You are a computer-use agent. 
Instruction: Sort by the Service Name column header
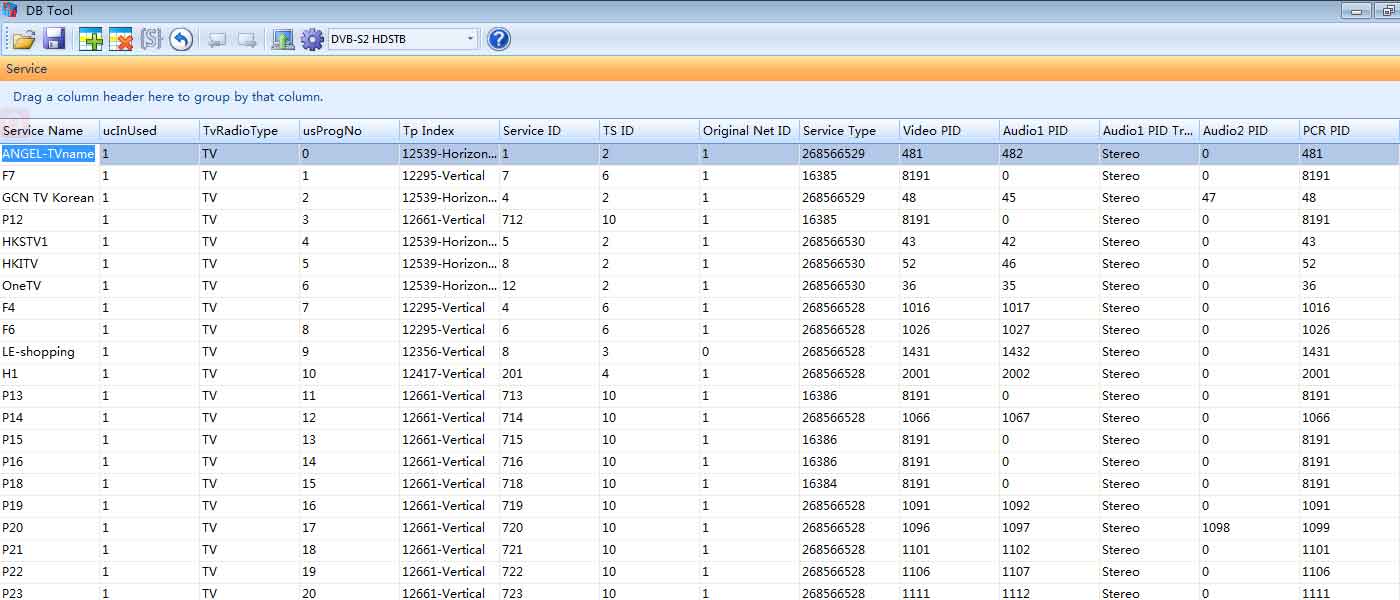point(44,131)
